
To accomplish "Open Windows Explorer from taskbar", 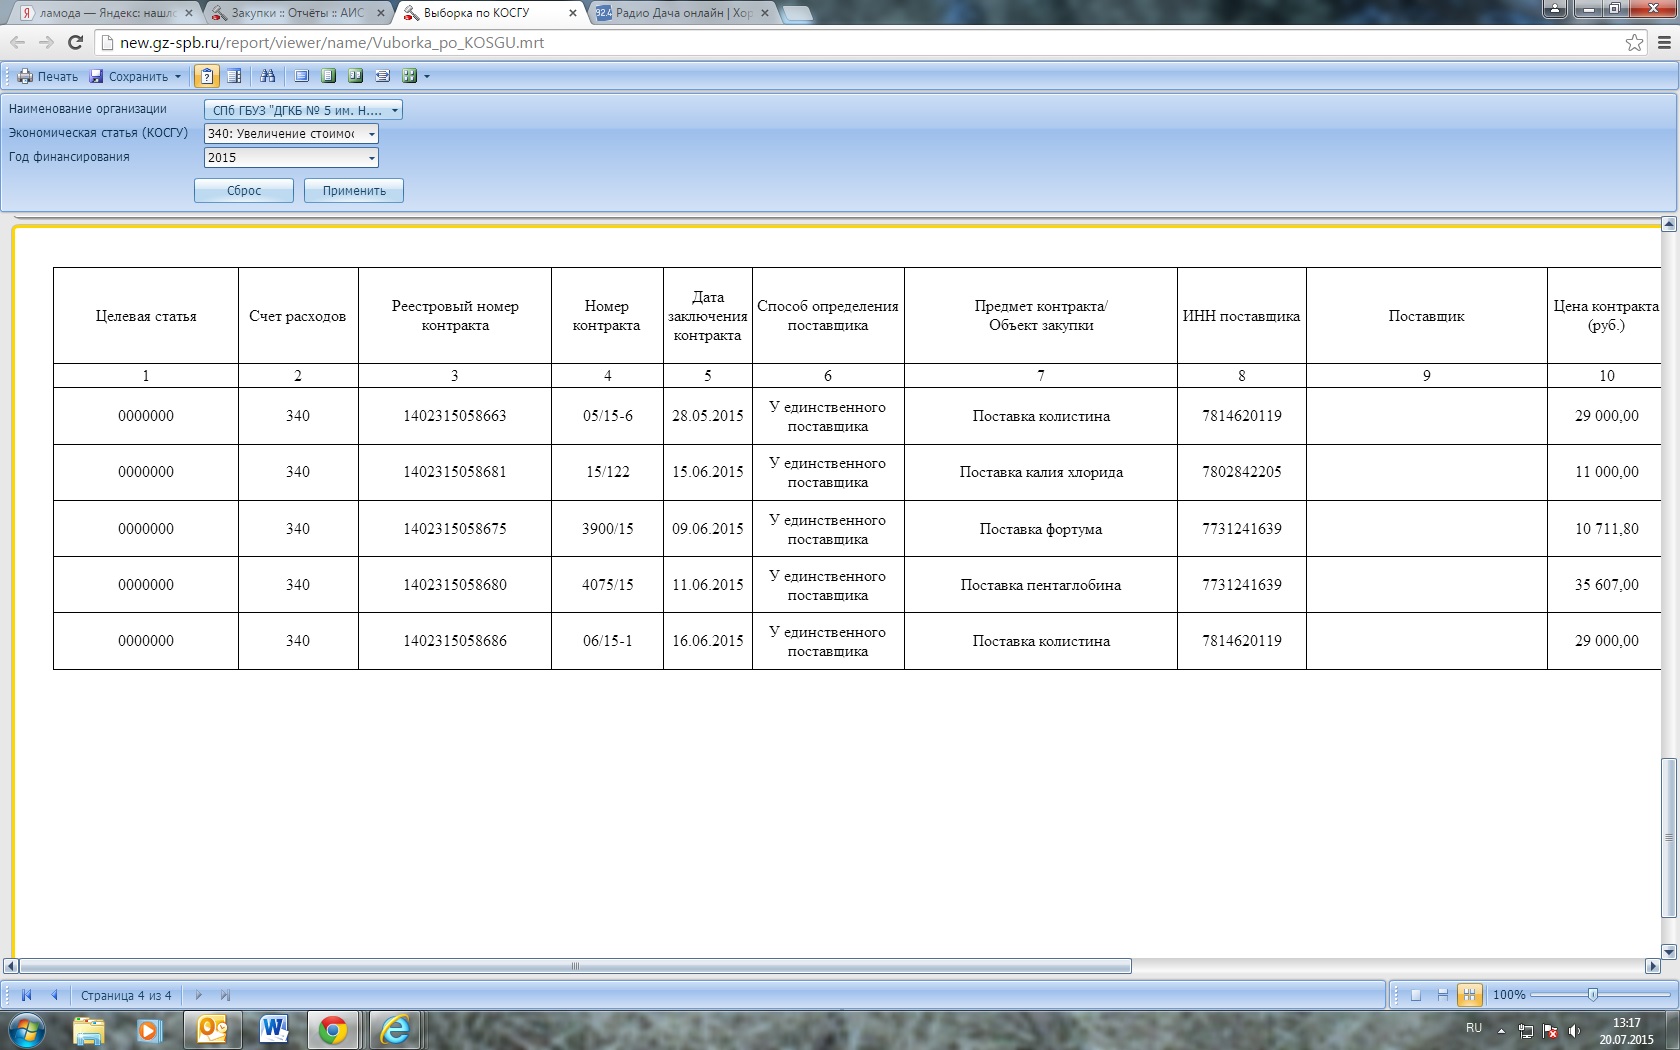I will click(89, 1030).
